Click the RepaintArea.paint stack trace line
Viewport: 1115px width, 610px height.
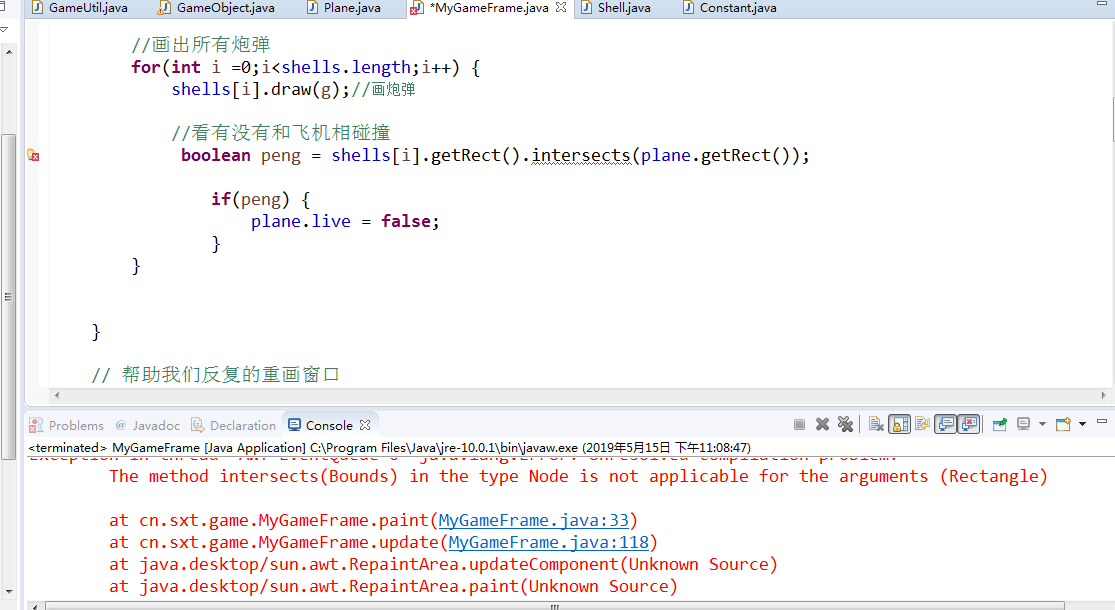[x=393, y=587]
